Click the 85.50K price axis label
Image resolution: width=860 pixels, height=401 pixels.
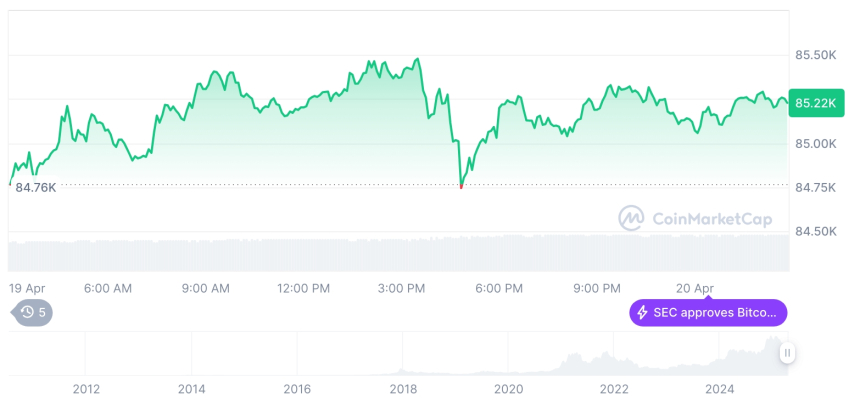pyautogui.click(x=815, y=55)
